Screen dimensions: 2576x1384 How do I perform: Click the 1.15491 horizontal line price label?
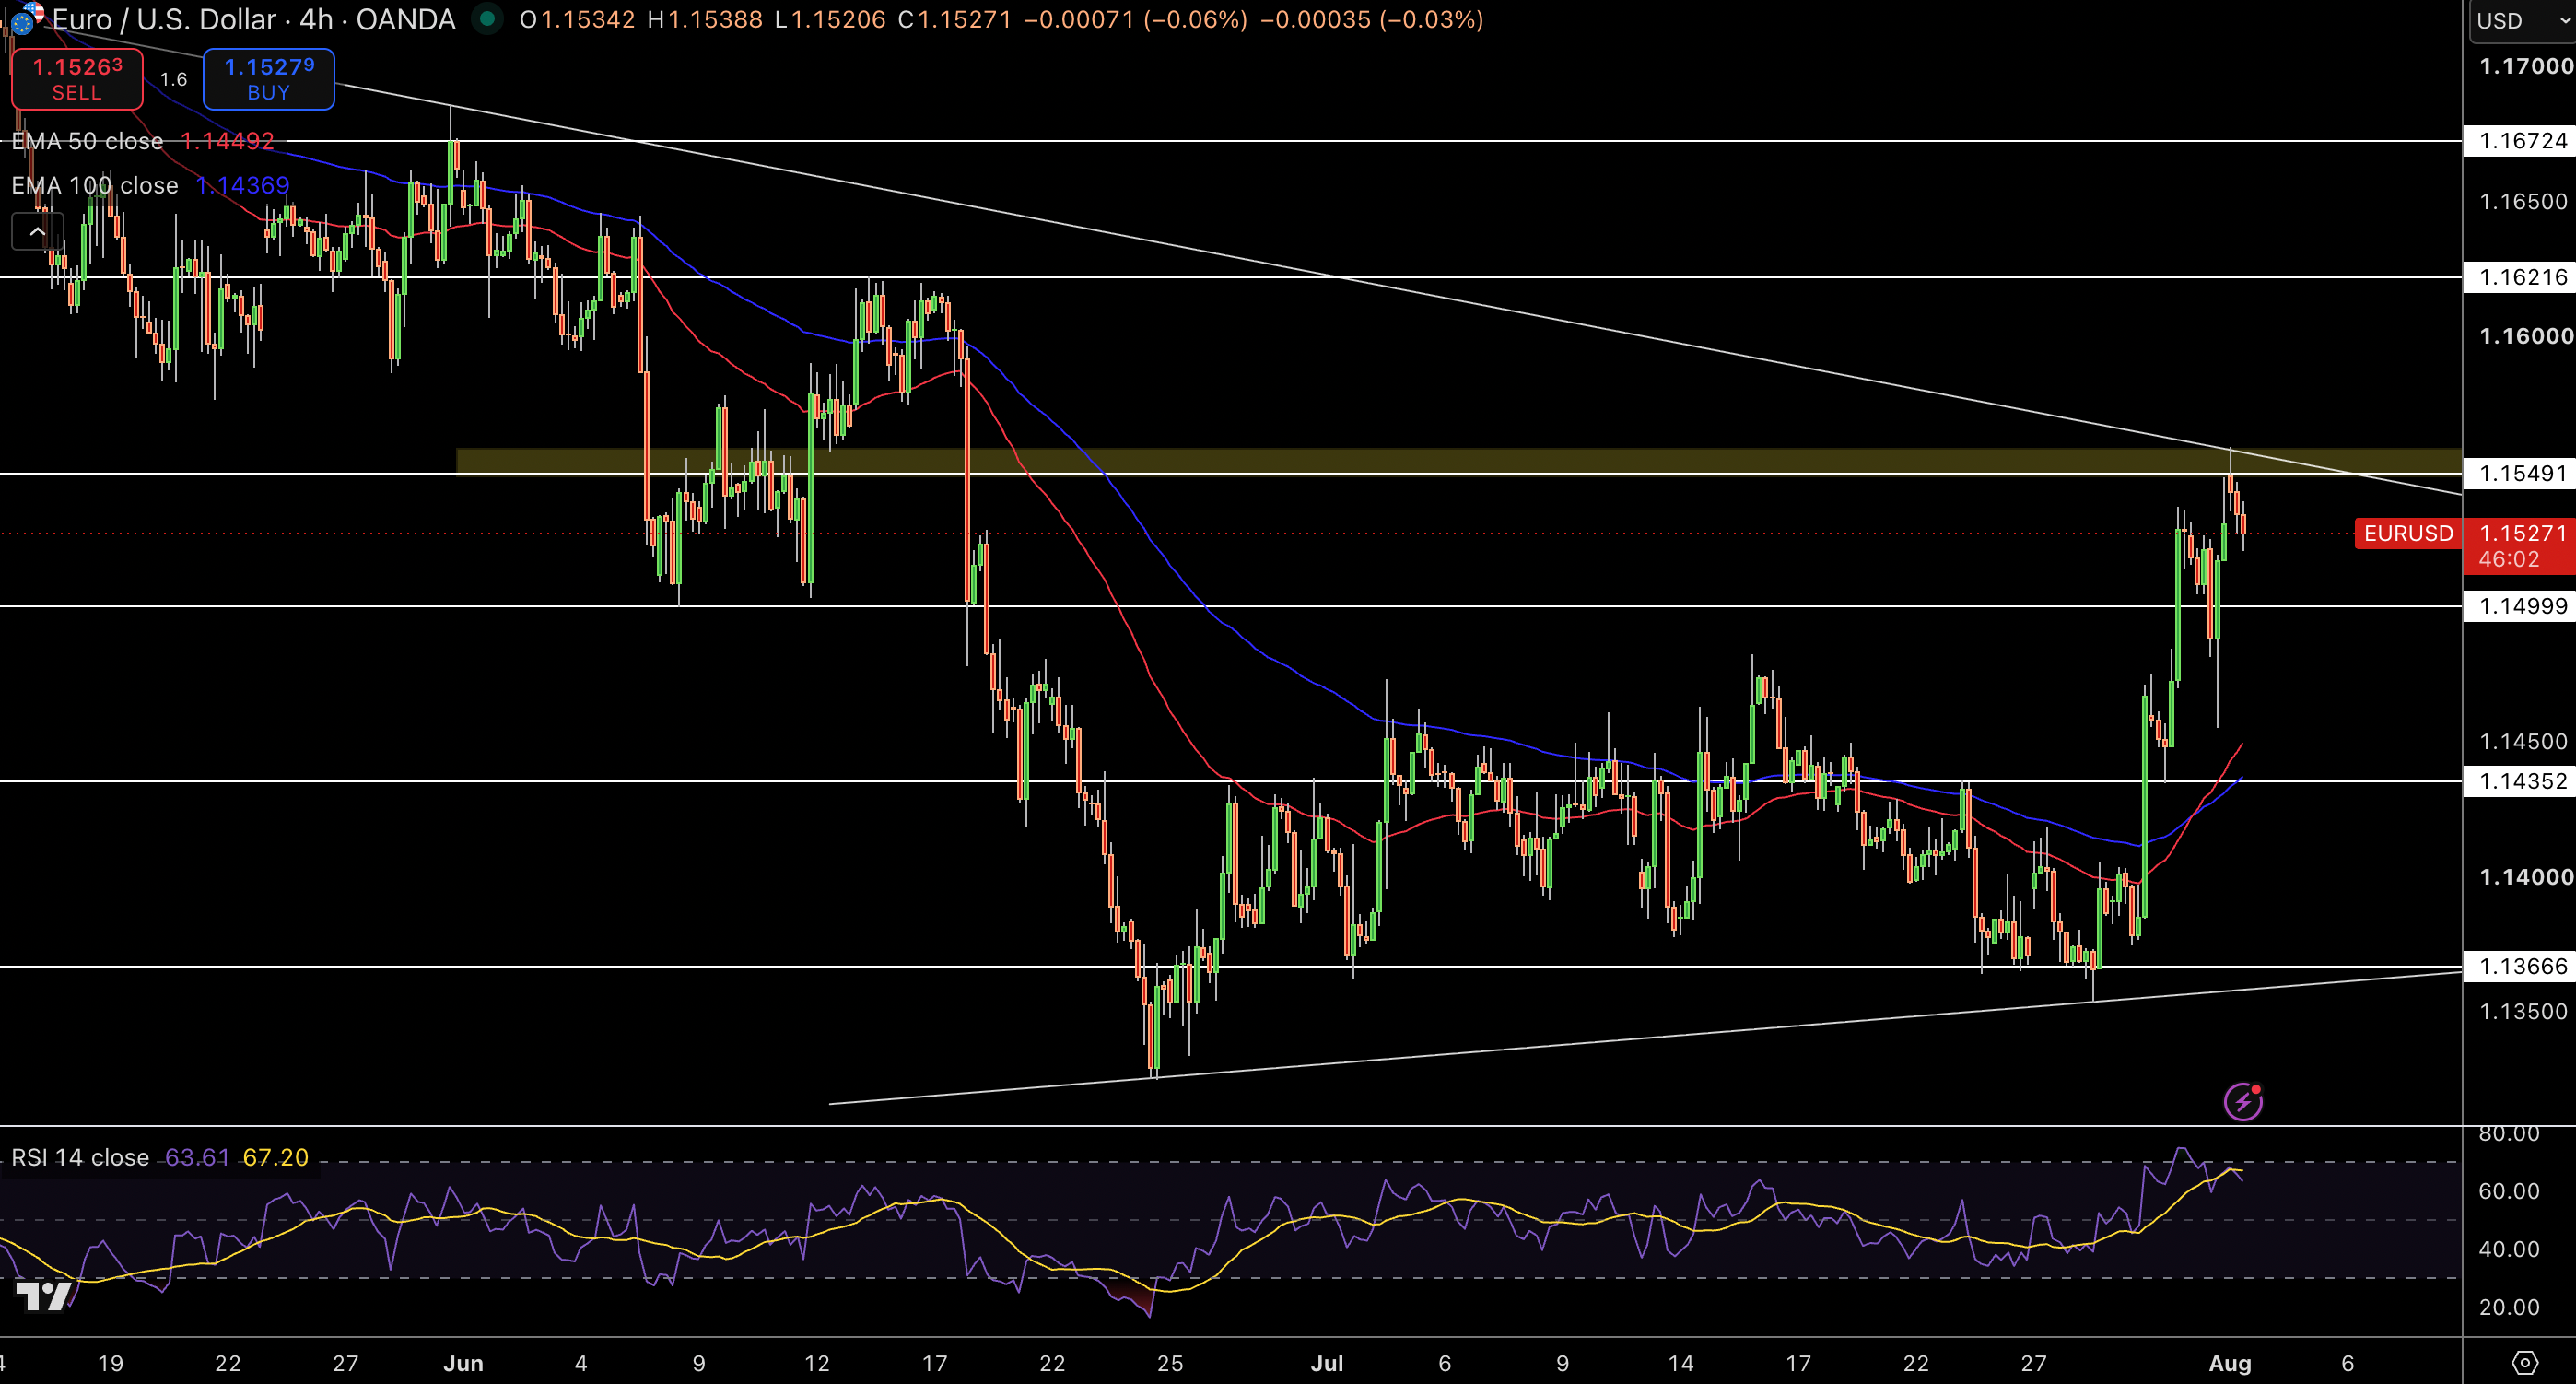click(x=2520, y=473)
